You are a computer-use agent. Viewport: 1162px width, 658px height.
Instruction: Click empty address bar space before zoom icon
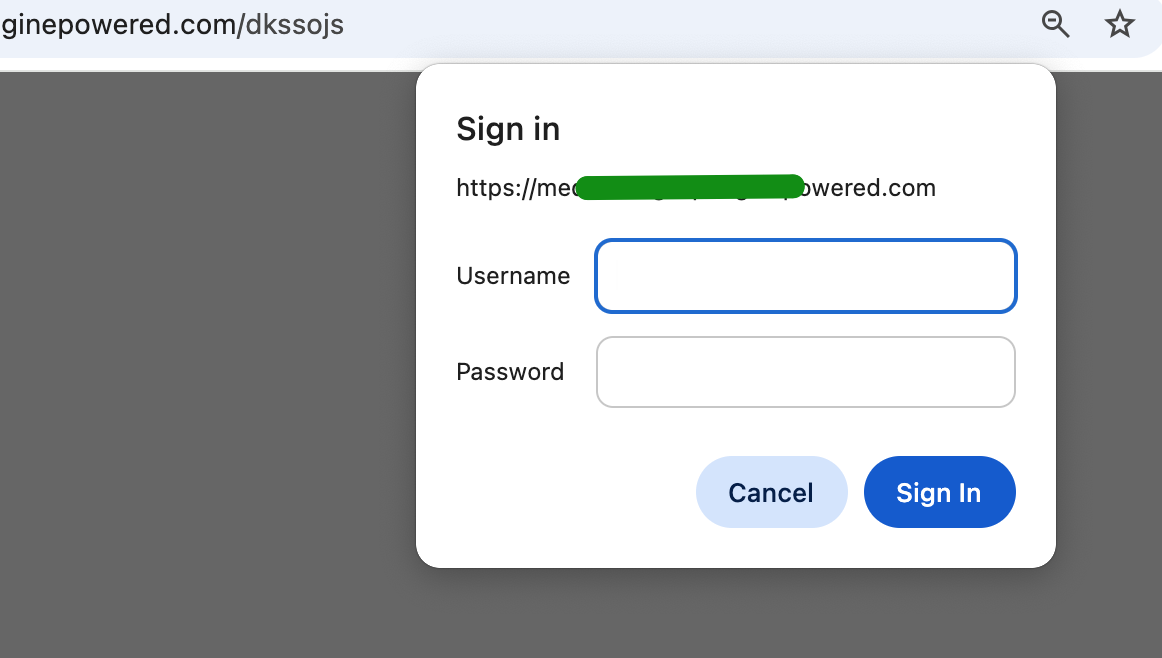click(x=689, y=24)
